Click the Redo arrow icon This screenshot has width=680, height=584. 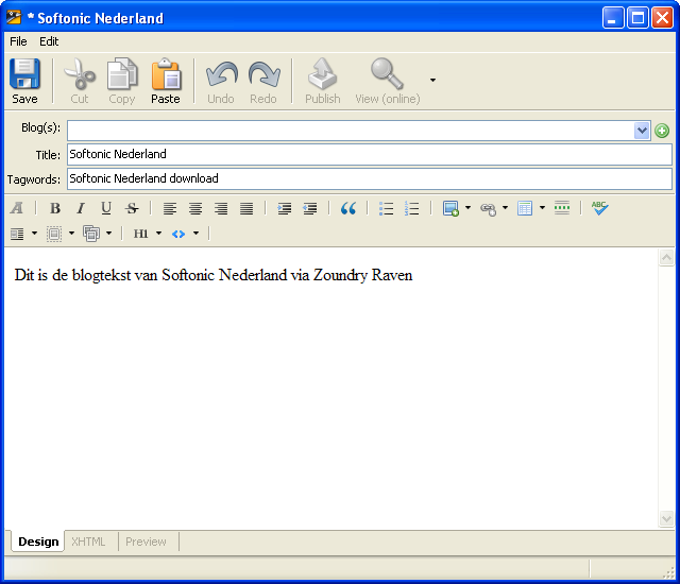click(x=264, y=74)
